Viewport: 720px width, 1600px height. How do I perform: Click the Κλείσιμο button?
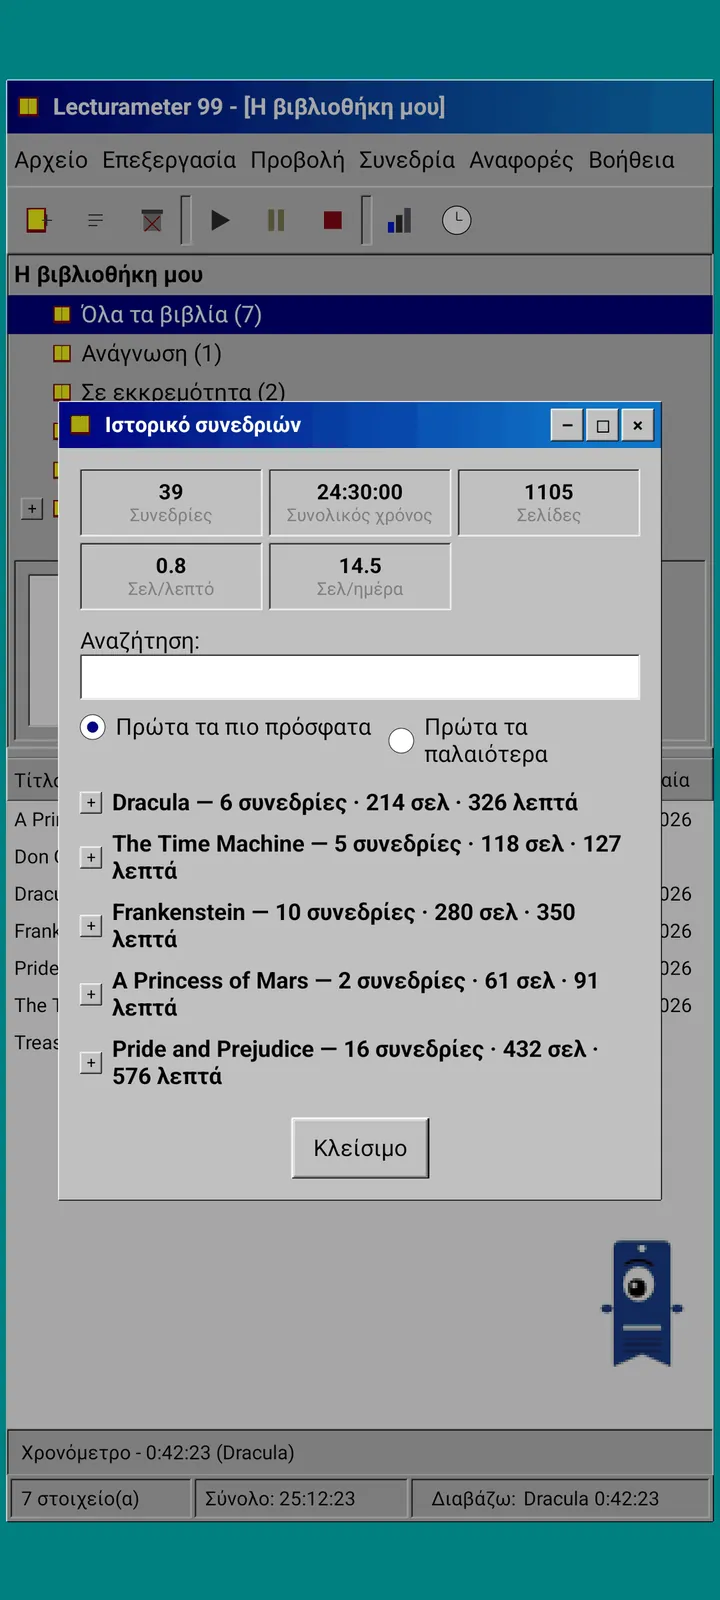point(360,1148)
